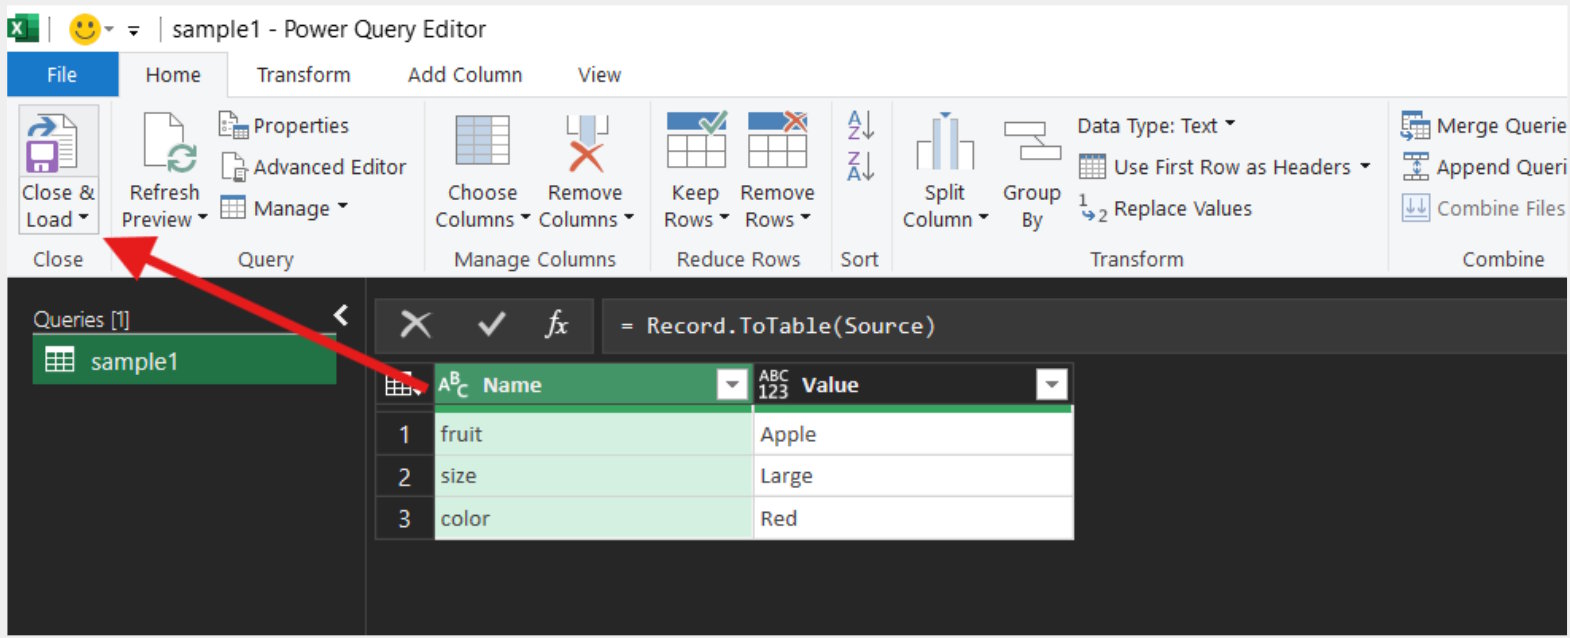The image size is (1570, 638).
Task: Sort descending with the Z-A icon
Action: tap(860, 166)
